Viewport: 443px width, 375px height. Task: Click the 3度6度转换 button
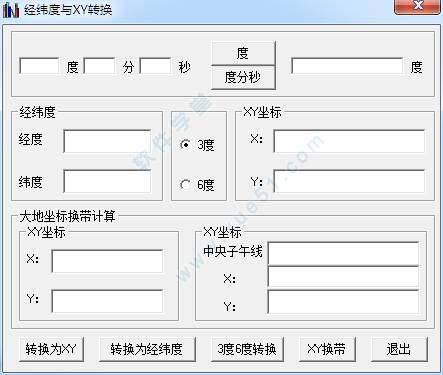[x=247, y=349]
